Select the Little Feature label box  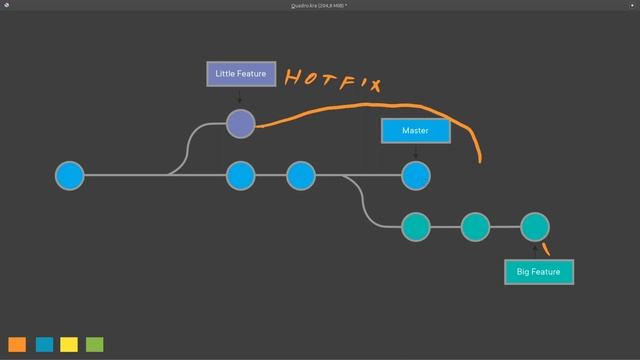[x=241, y=74]
